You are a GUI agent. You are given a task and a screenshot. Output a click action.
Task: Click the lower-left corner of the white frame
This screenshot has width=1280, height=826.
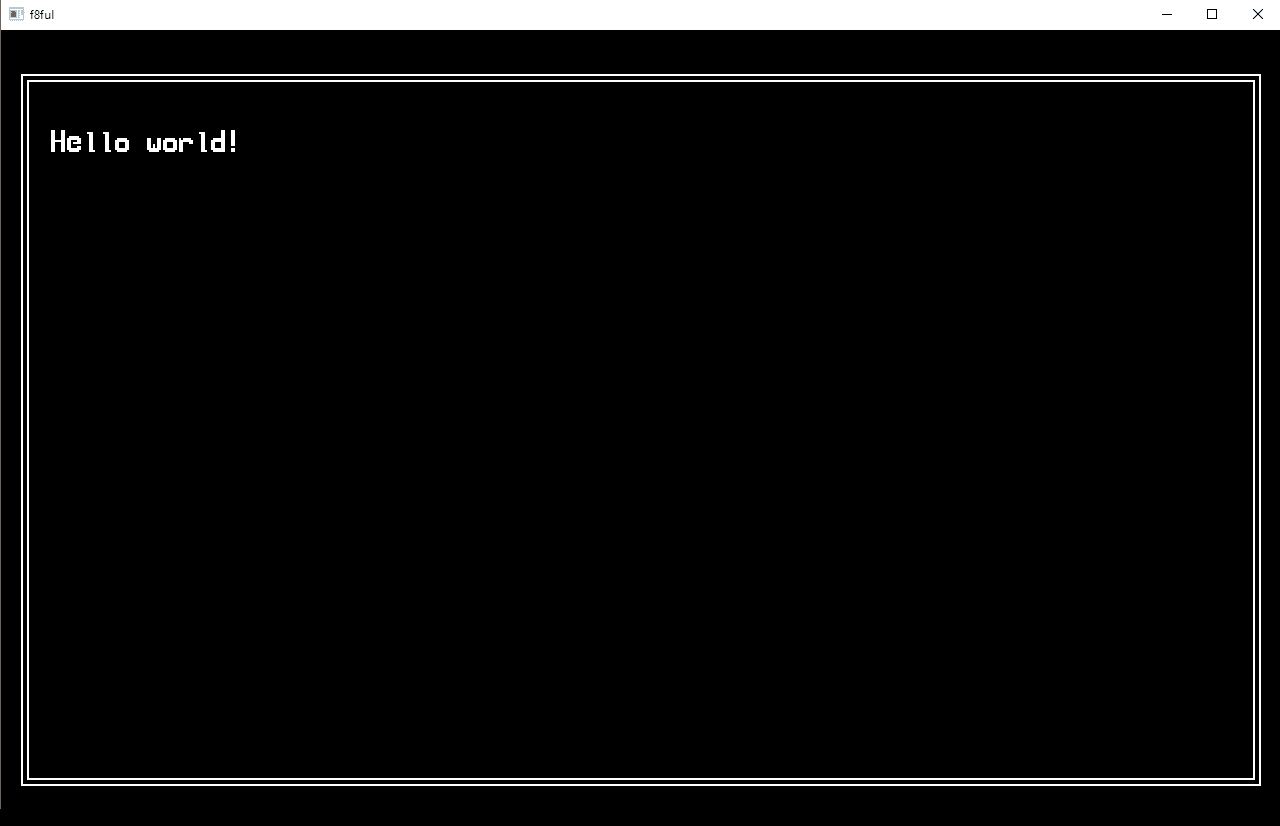(x=25, y=781)
